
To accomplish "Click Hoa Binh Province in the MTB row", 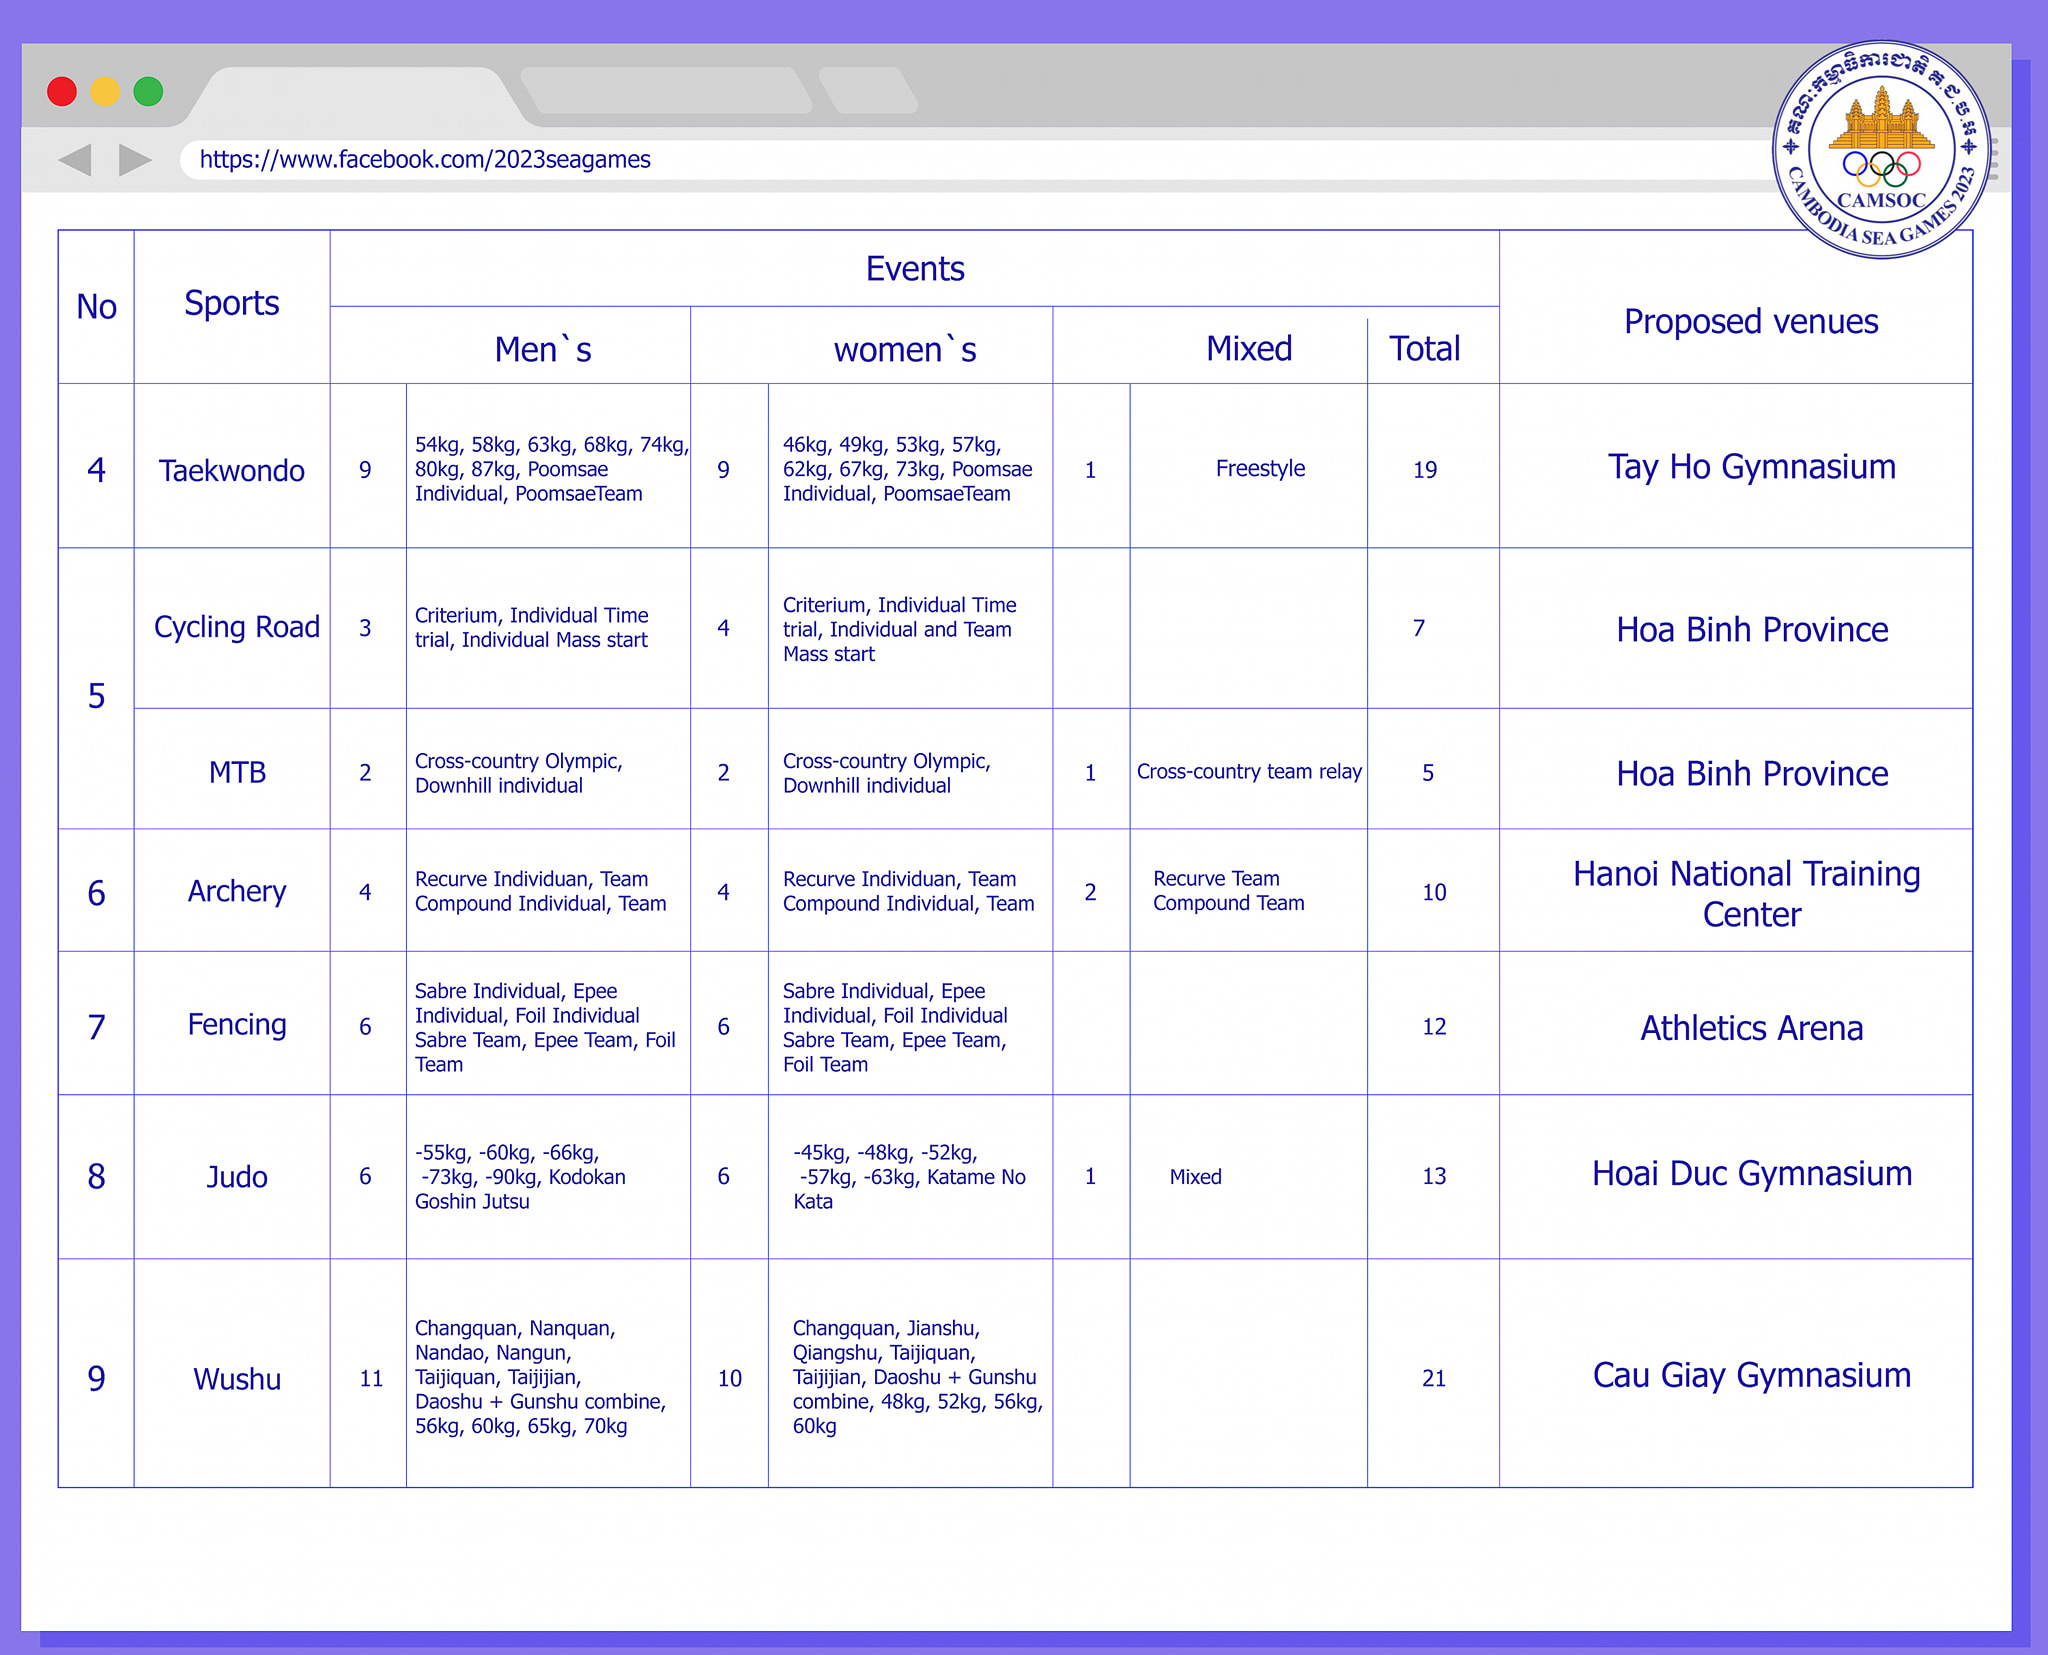I will 1752,774.
